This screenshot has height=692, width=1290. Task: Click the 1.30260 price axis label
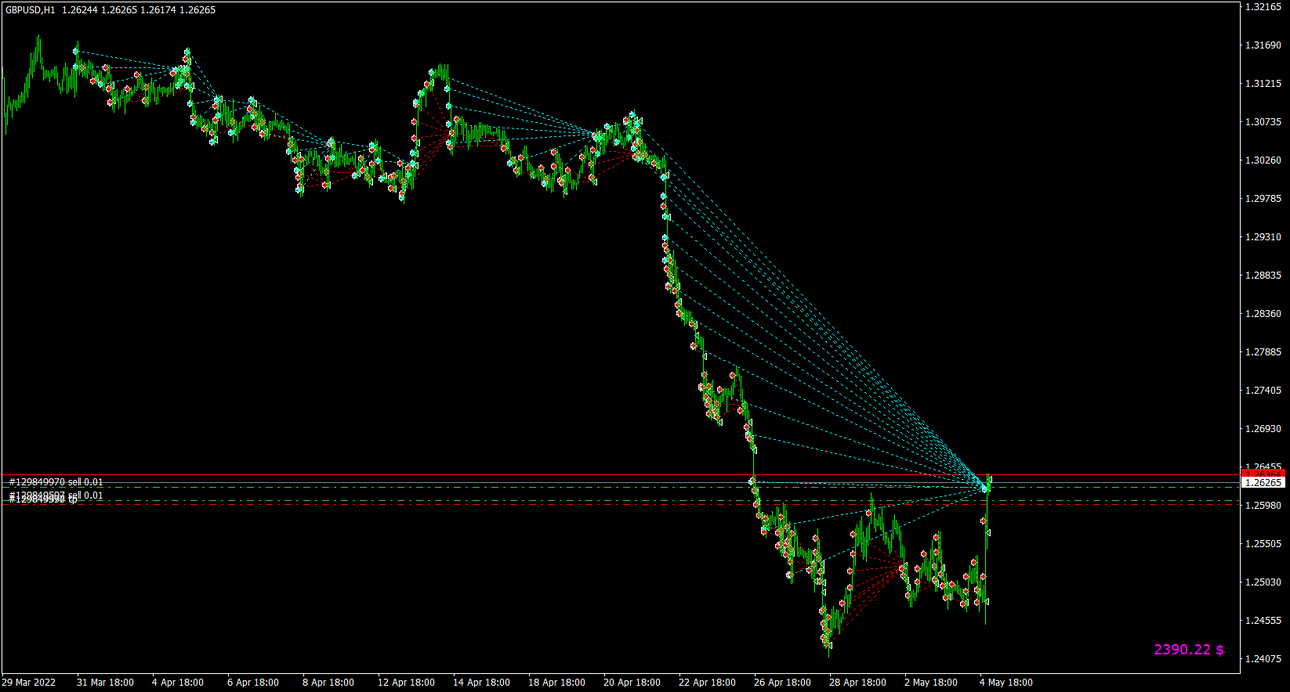pos(1263,160)
